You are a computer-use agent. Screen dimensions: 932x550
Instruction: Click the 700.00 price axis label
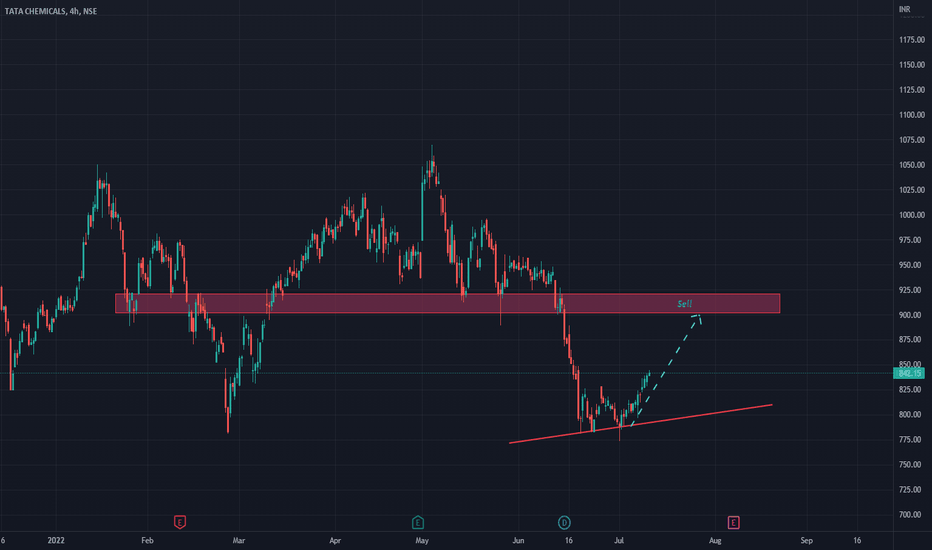click(912, 514)
